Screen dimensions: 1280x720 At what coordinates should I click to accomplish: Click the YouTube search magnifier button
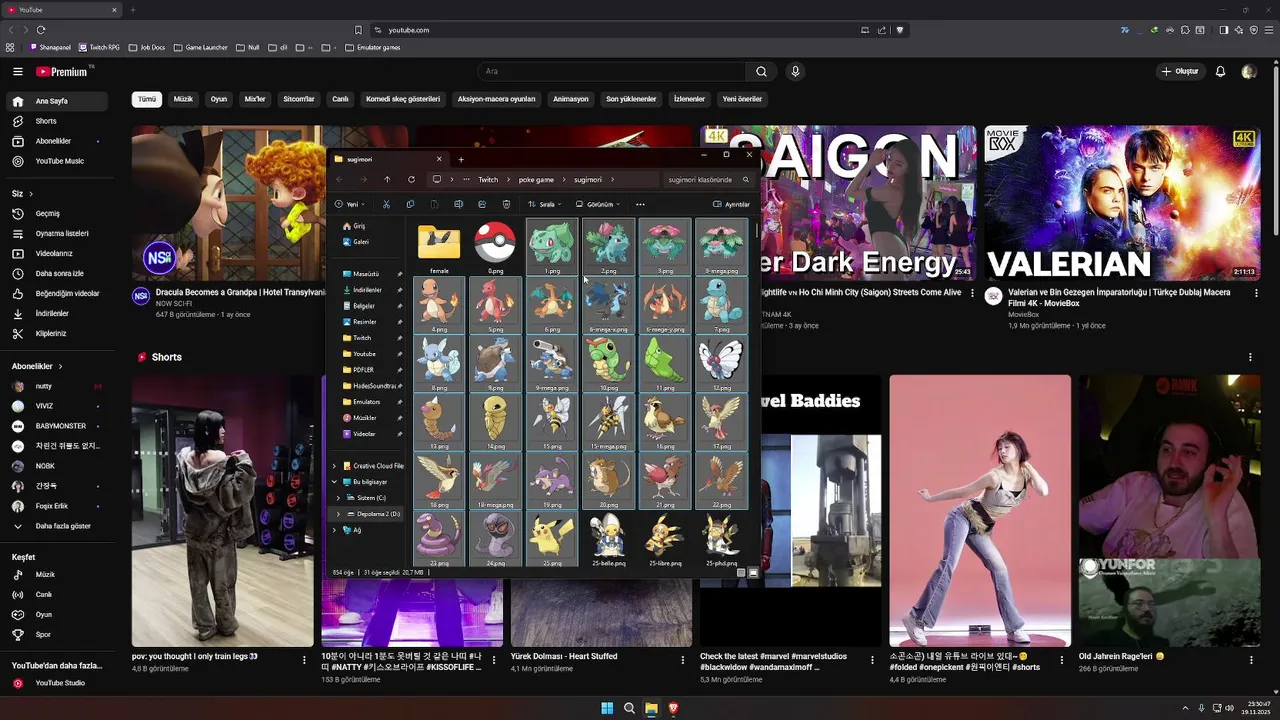[761, 71]
